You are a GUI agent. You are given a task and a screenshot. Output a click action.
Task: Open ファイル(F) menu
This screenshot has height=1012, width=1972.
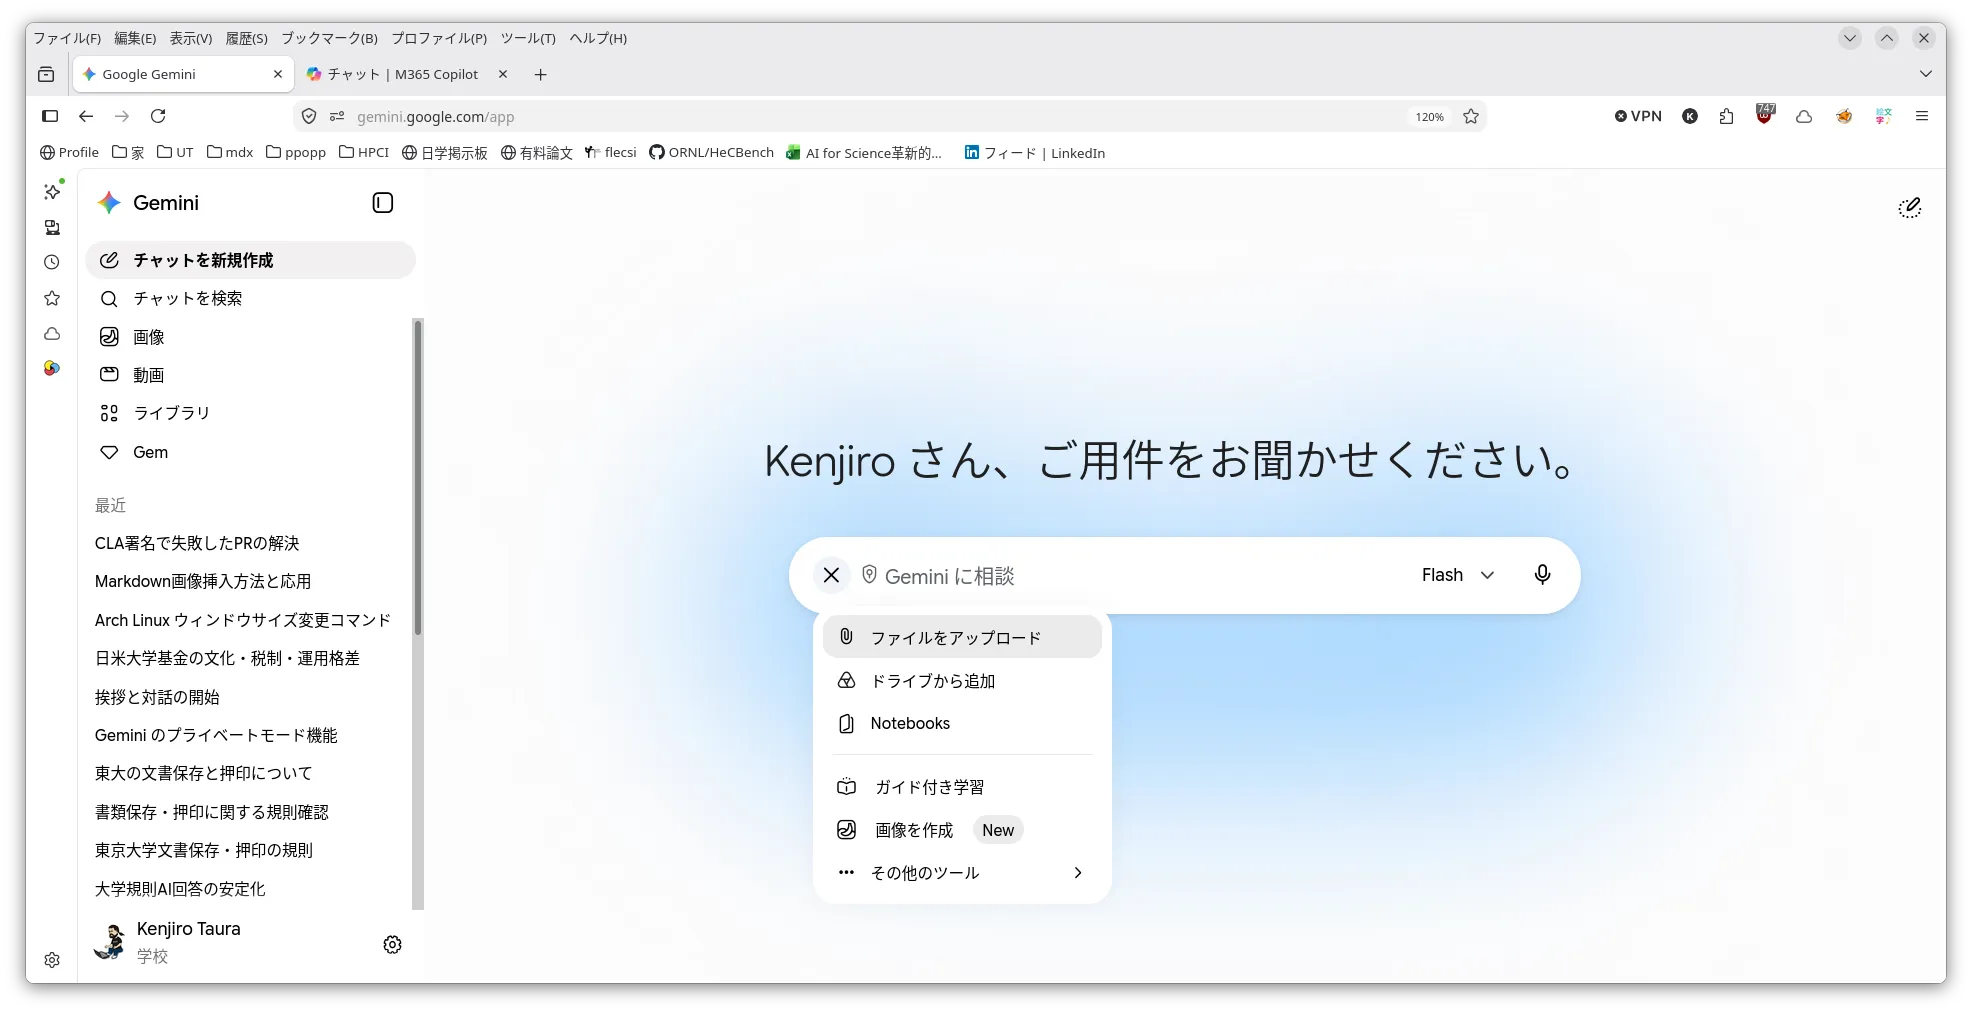(67, 38)
